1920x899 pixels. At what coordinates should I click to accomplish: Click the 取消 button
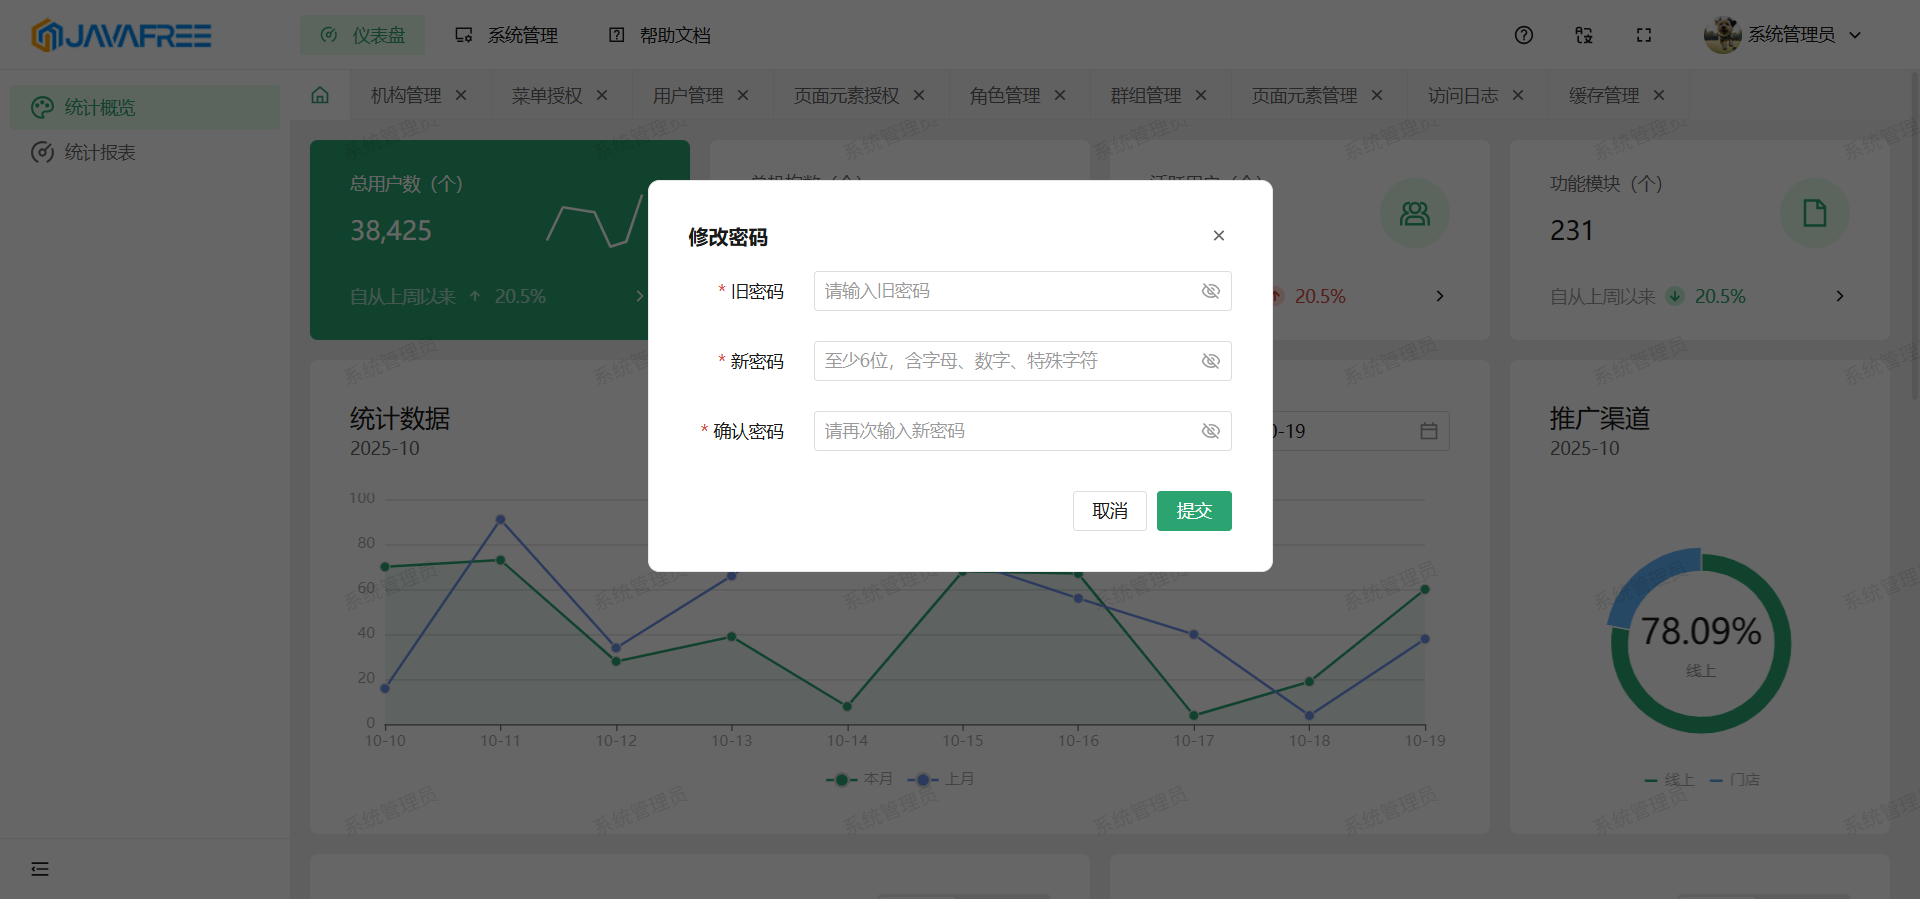click(1109, 511)
